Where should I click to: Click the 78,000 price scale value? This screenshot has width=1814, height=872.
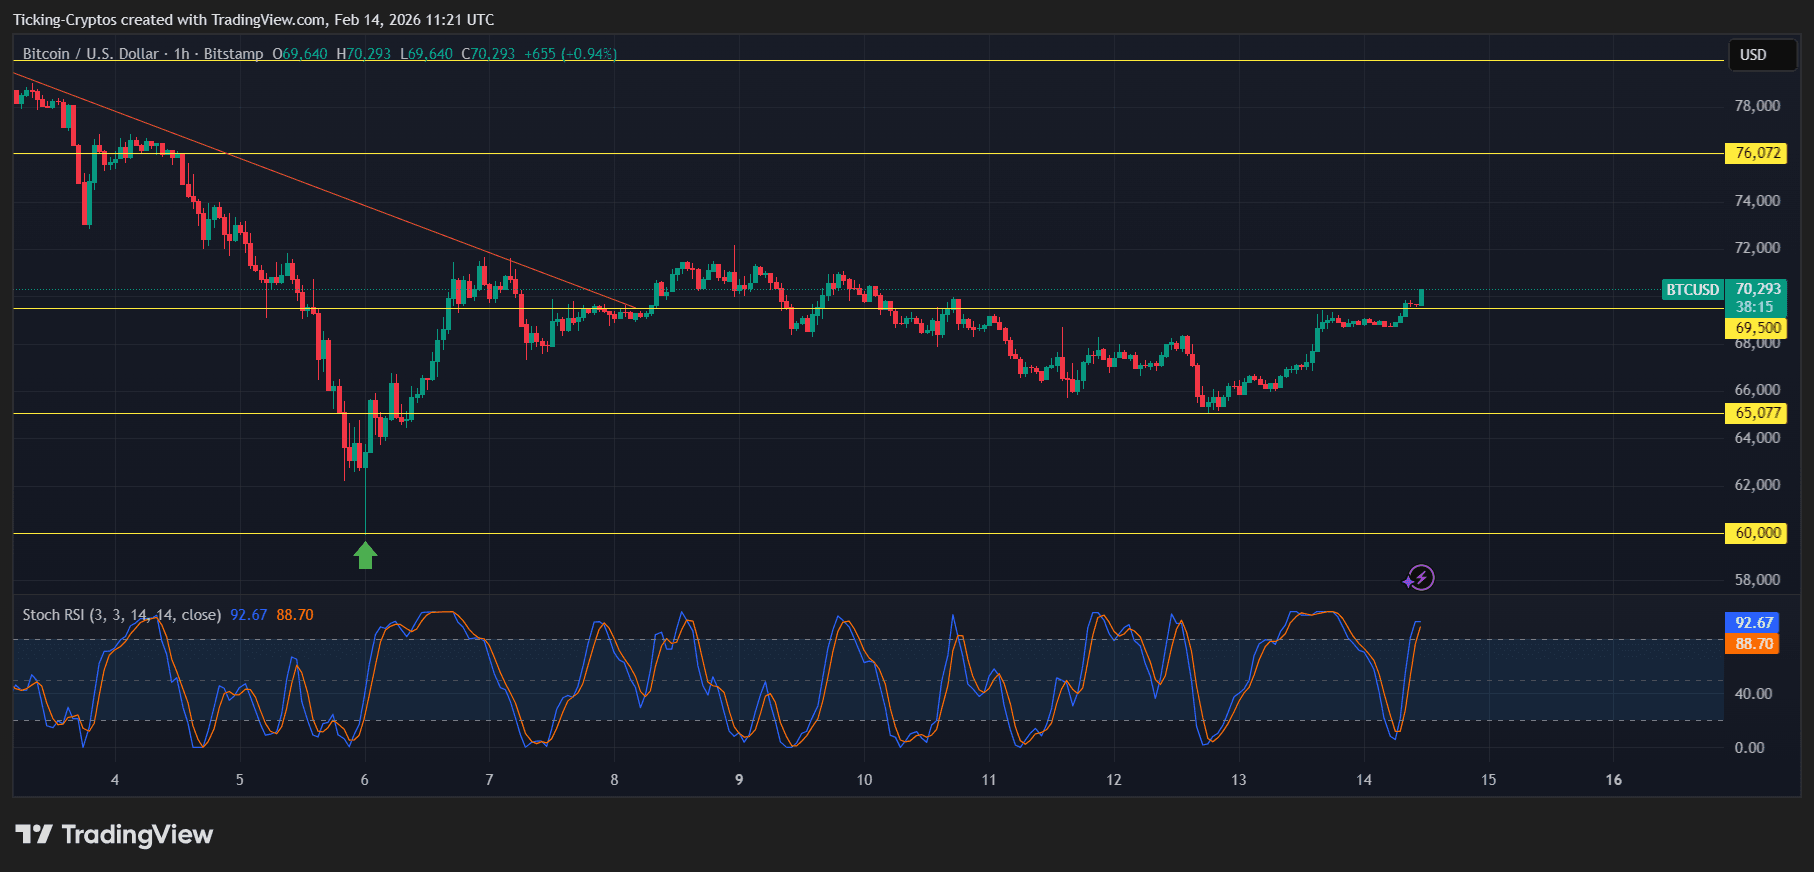click(x=1757, y=106)
